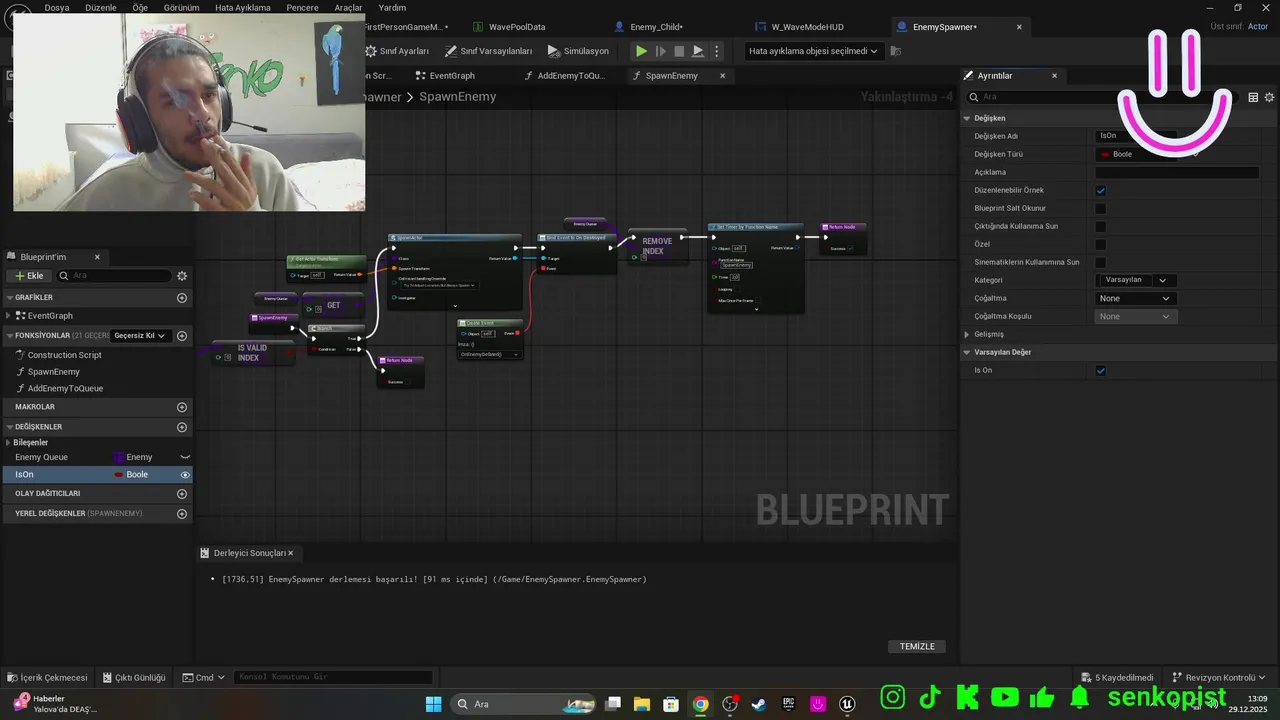Viewport: 1280px width, 720px height.
Task: Open Geçersiz Kıl override dropdown
Action: pyautogui.click(x=139, y=336)
